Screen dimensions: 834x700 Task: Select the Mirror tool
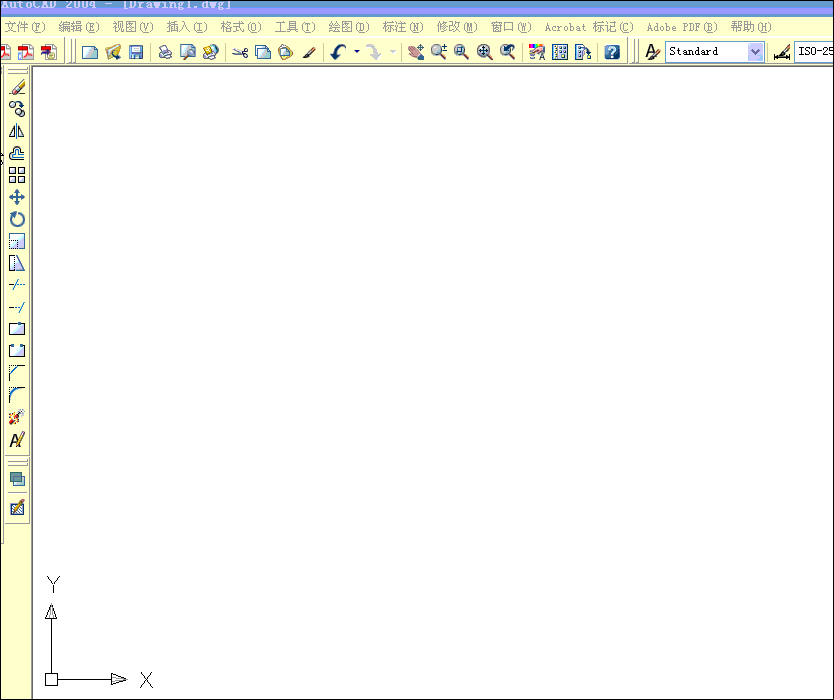click(x=17, y=131)
